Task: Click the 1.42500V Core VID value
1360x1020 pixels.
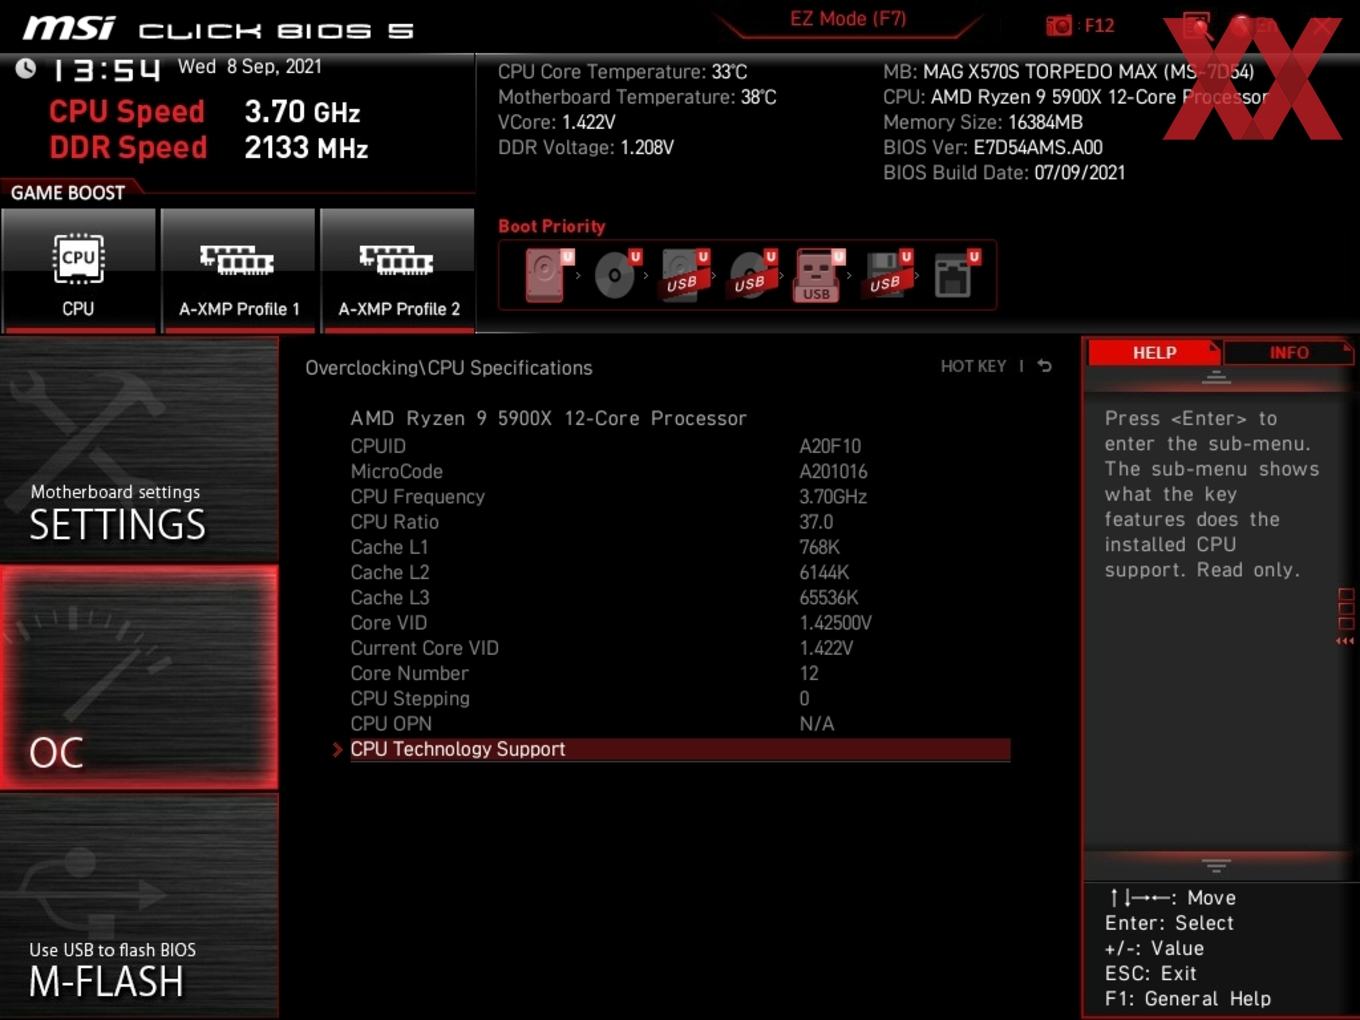Action: click(836, 623)
